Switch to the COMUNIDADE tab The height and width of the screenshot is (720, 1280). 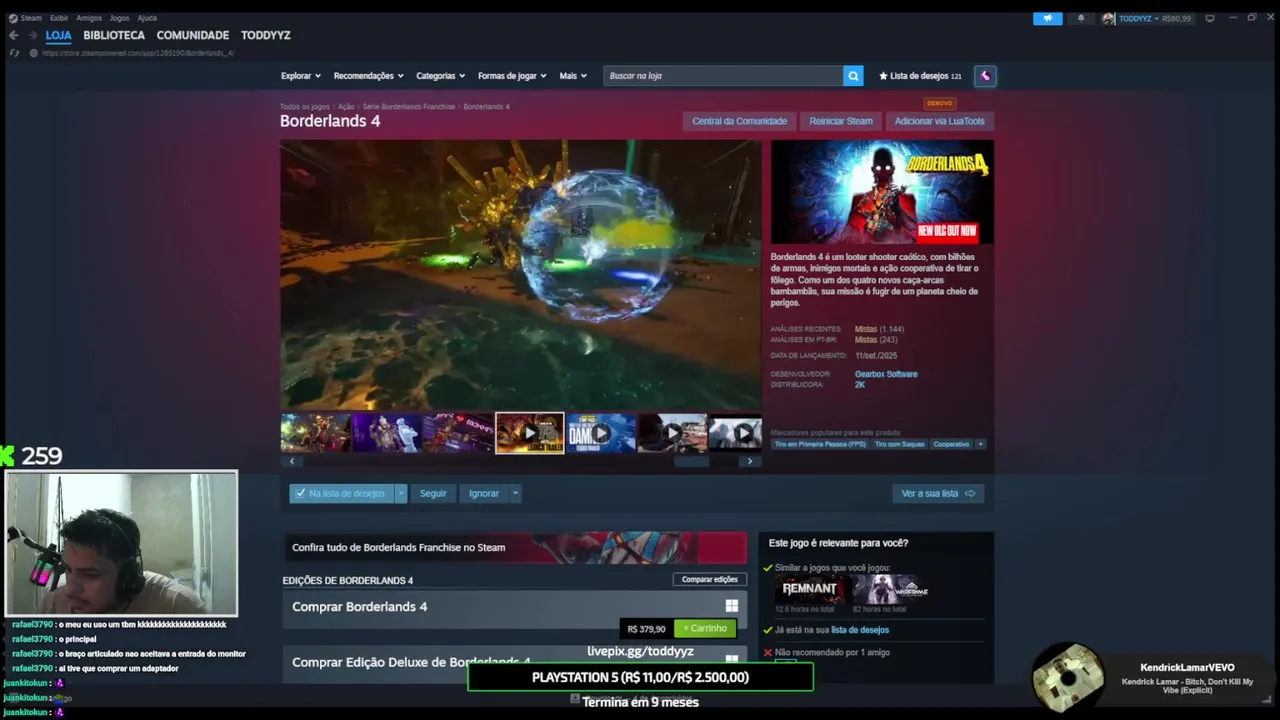coord(193,35)
